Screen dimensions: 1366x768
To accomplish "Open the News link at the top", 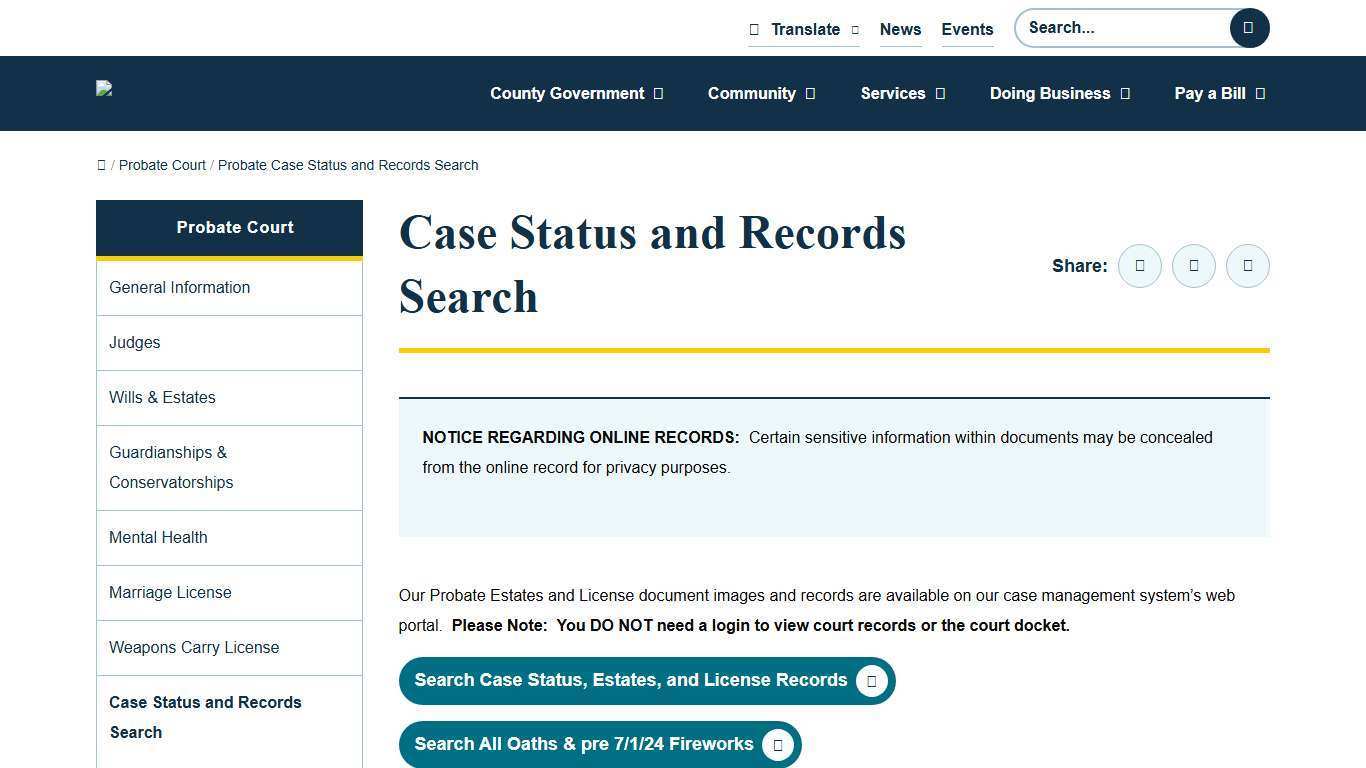I will [899, 29].
